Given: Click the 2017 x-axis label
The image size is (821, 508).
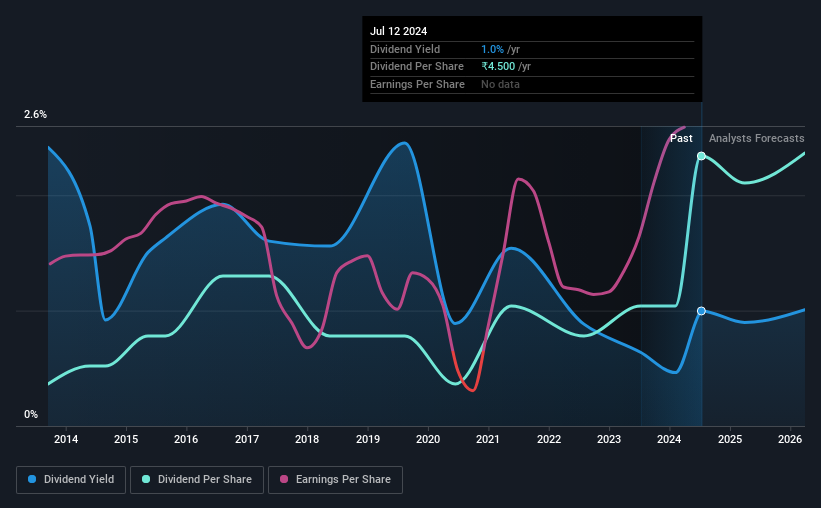Looking at the screenshot, I should pyautogui.click(x=247, y=439).
